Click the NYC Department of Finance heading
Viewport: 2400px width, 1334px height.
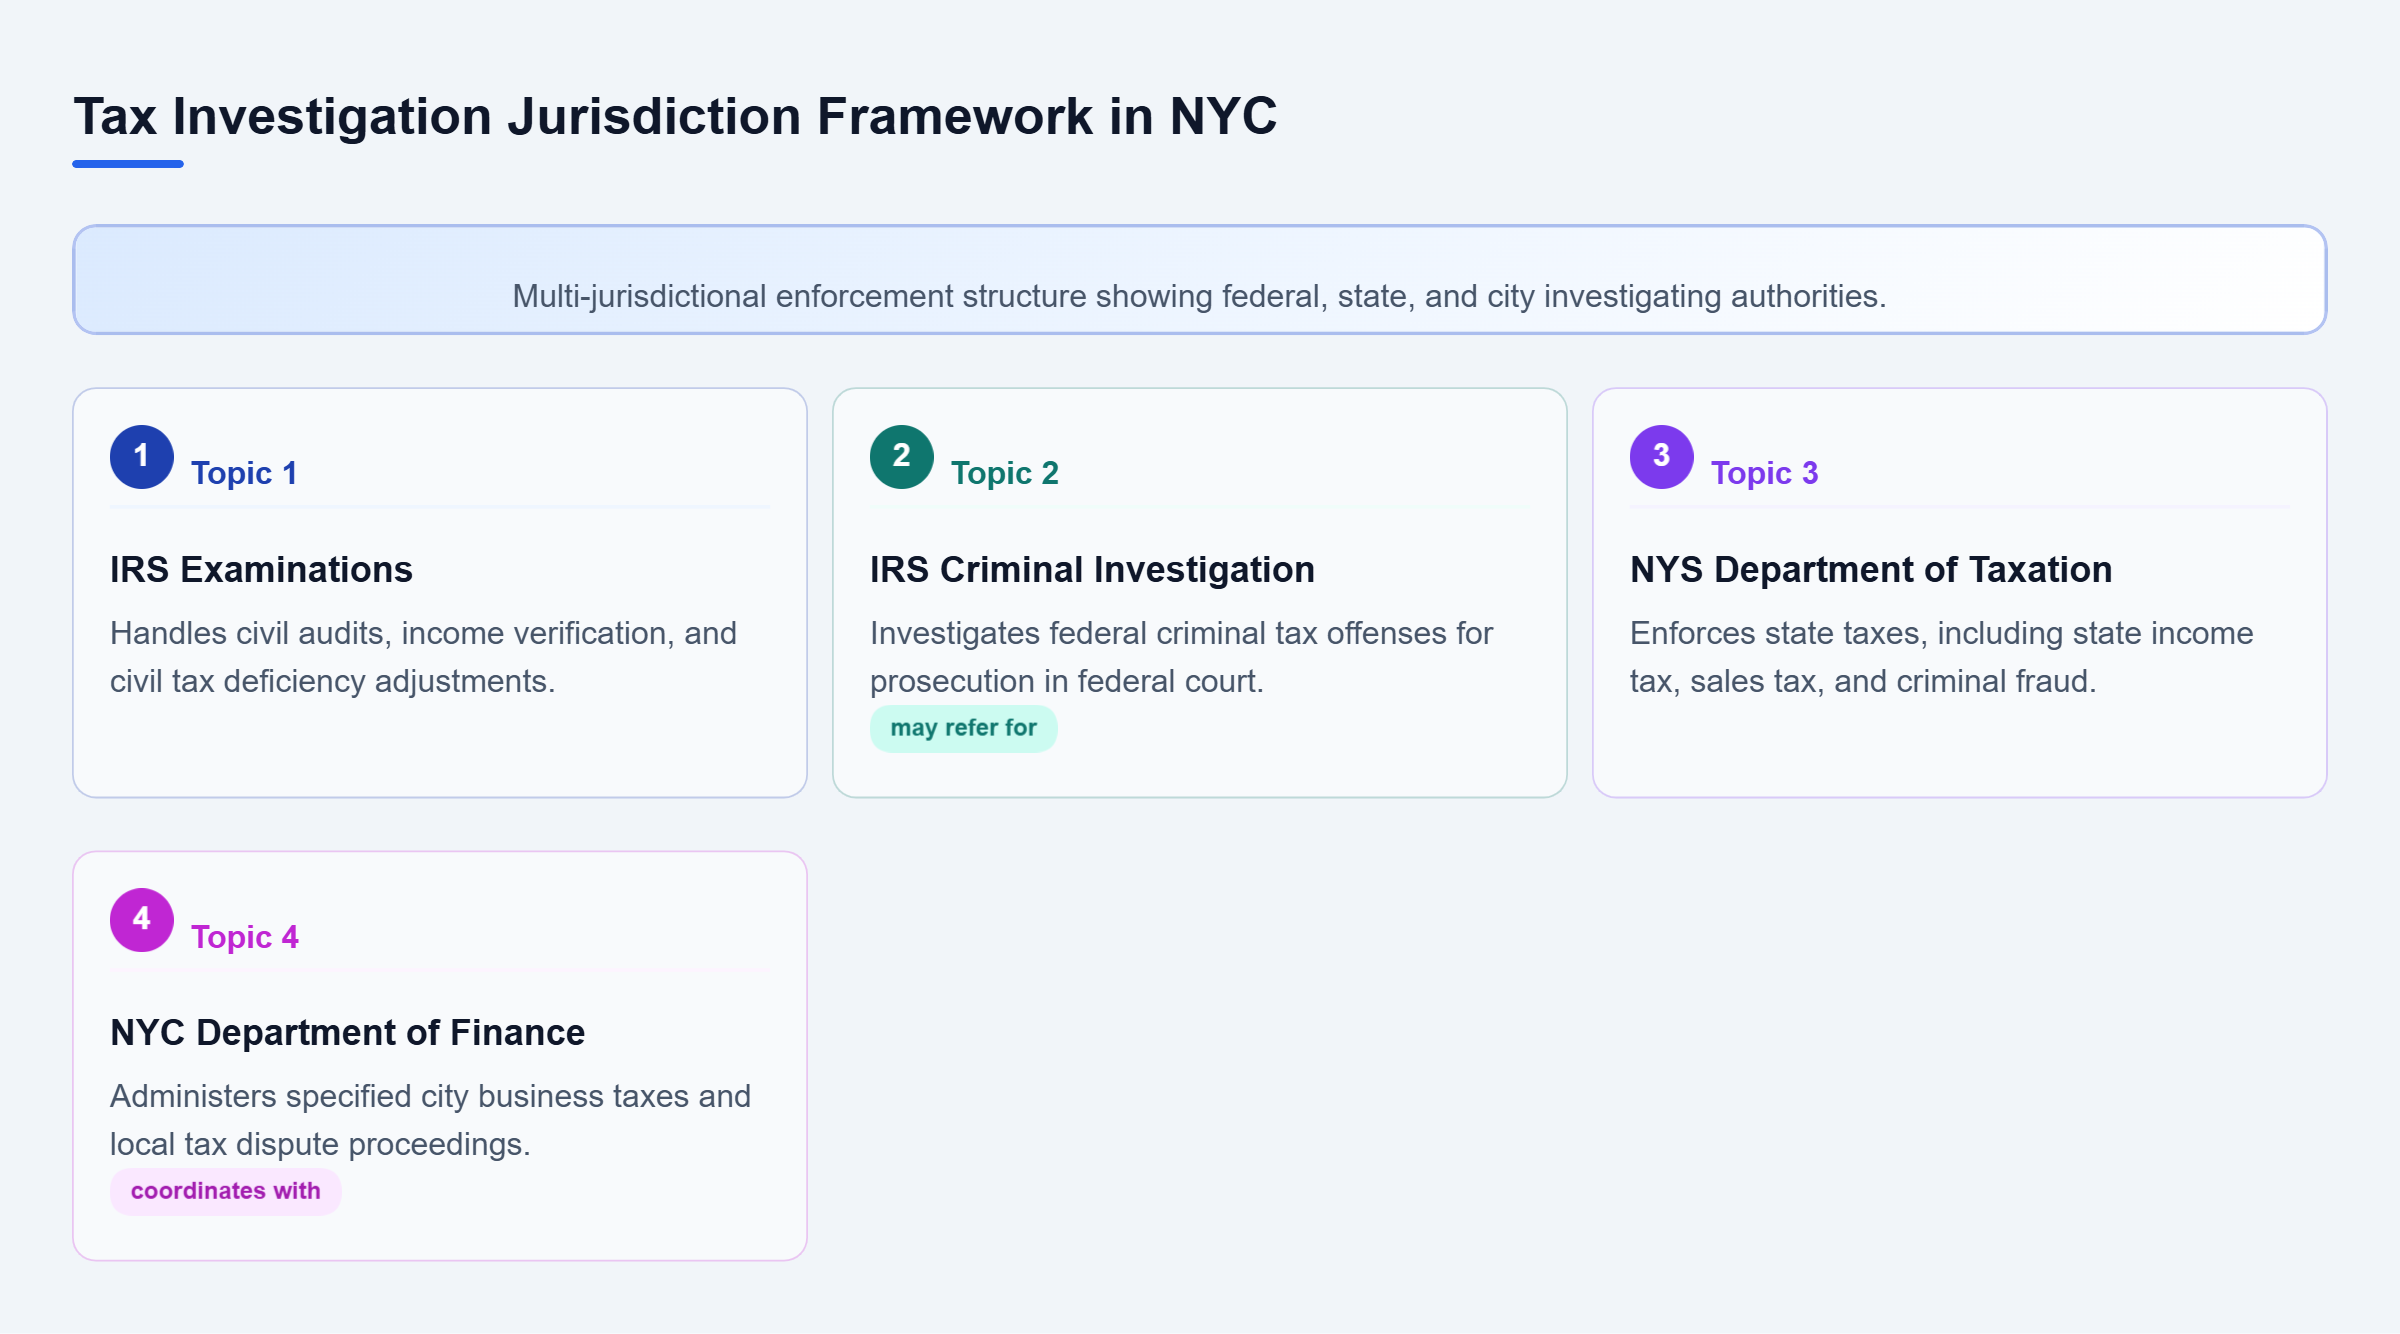pyautogui.click(x=347, y=1033)
